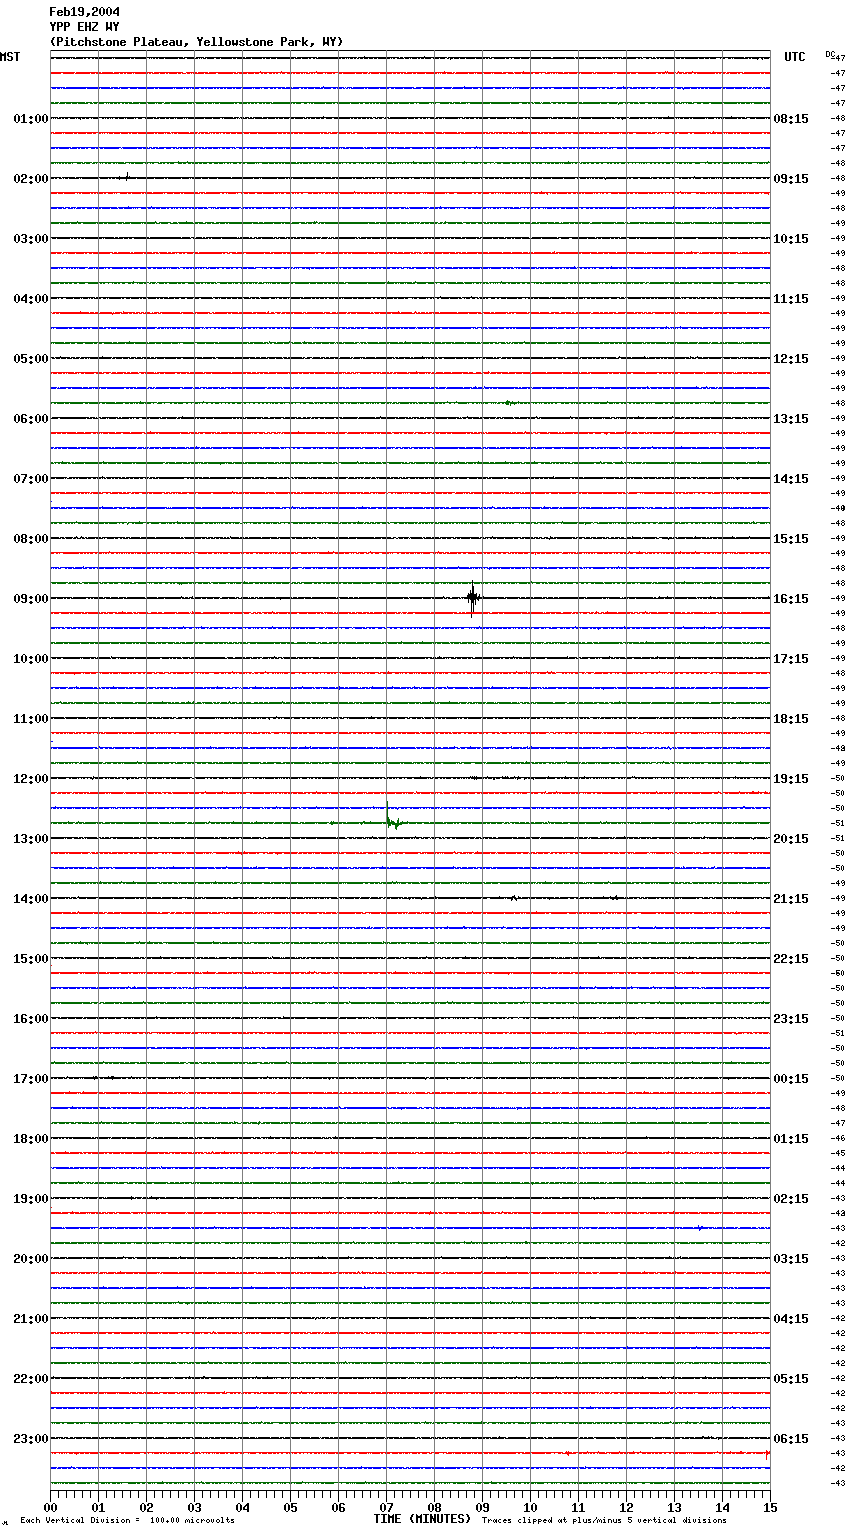Click the 18:15 UTC time label

(x=791, y=719)
